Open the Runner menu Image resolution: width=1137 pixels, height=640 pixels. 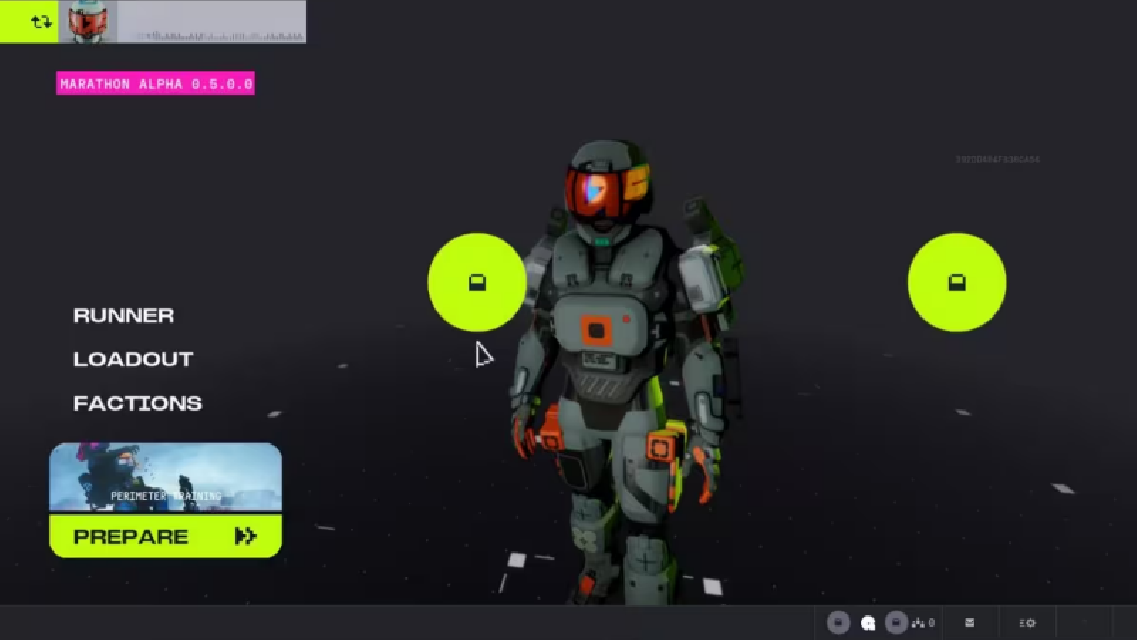click(124, 316)
